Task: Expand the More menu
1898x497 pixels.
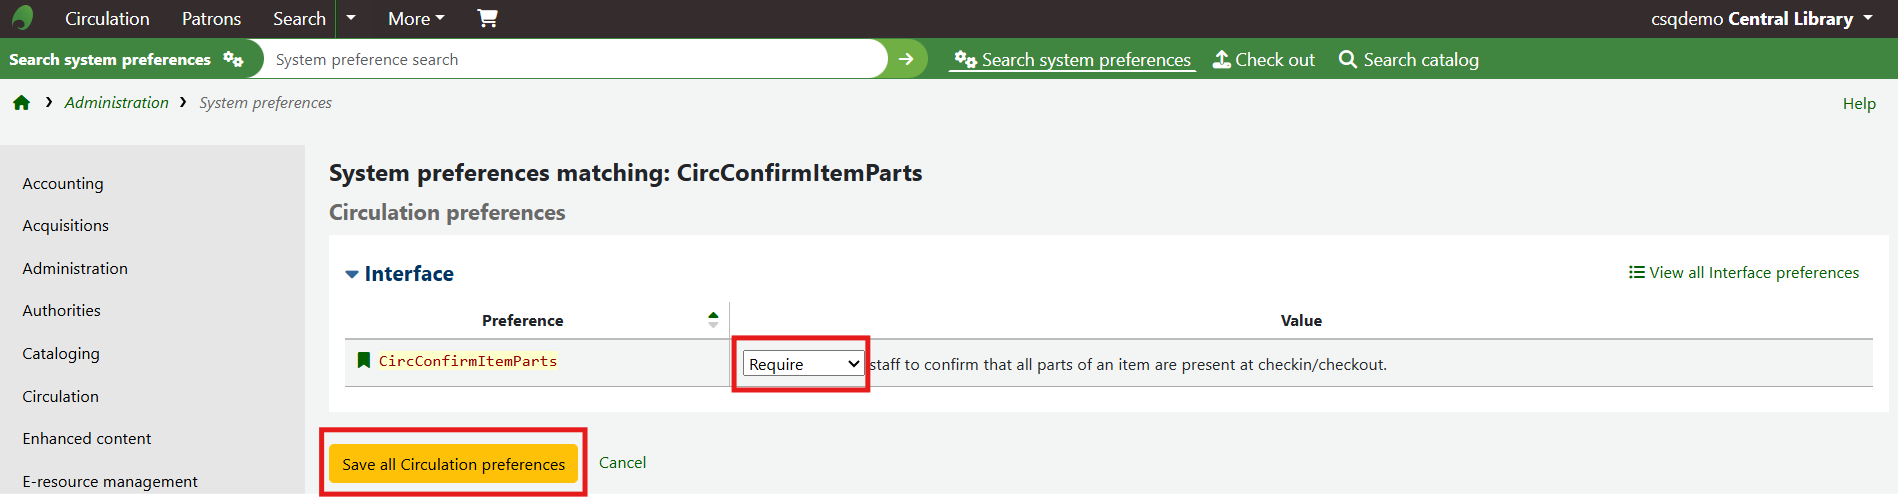Action: coord(416,18)
